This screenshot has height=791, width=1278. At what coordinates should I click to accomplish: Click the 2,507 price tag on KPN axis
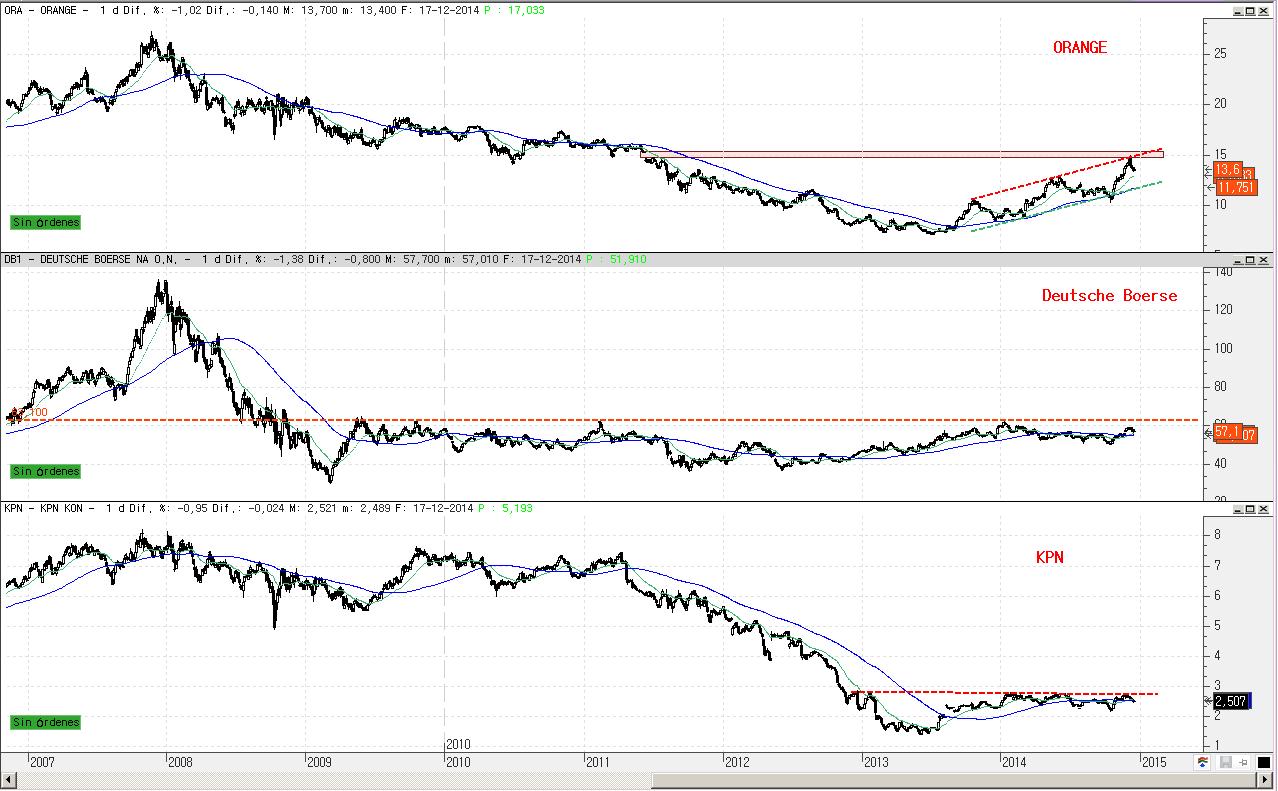click(x=1231, y=701)
